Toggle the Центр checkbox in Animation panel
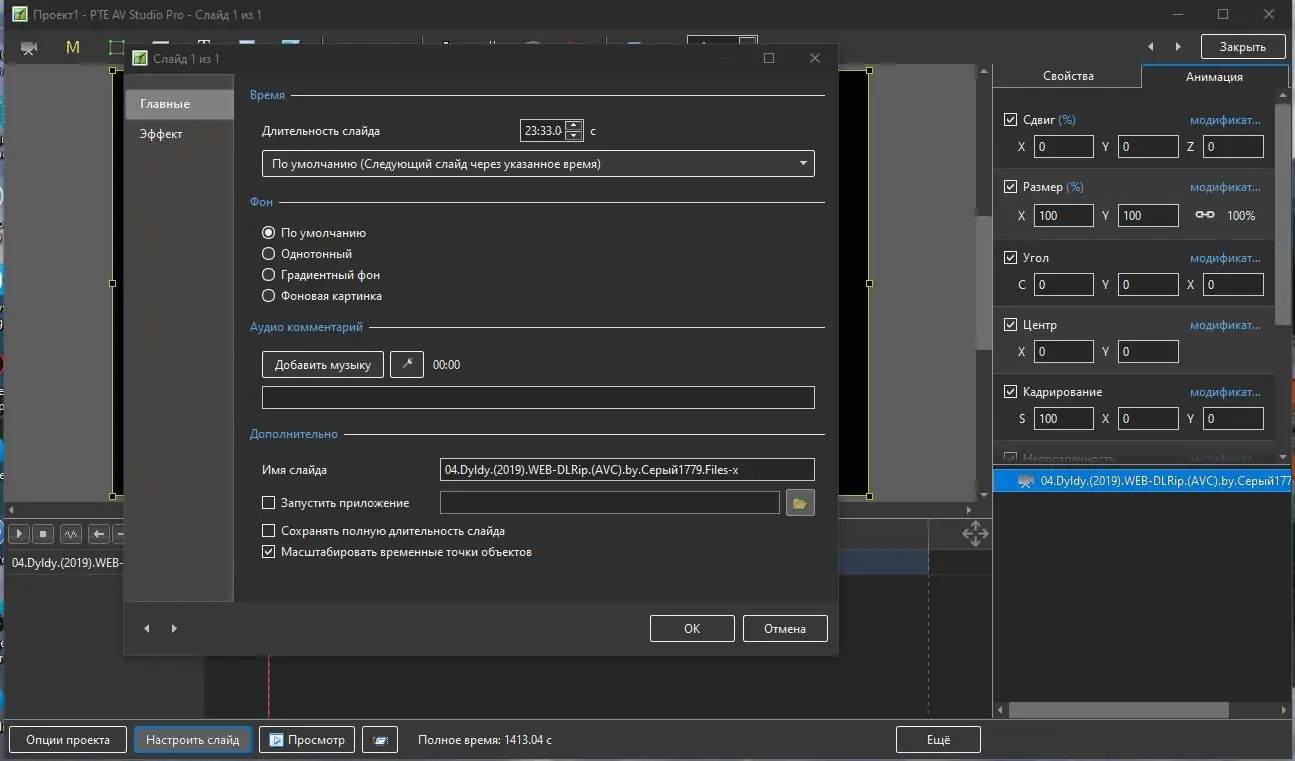Image resolution: width=1295 pixels, height=761 pixels. tap(1010, 324)
